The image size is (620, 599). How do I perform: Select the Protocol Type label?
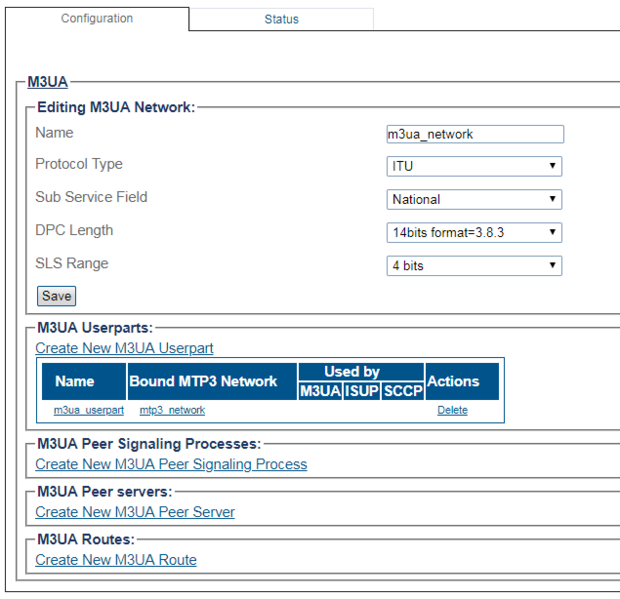79,164
